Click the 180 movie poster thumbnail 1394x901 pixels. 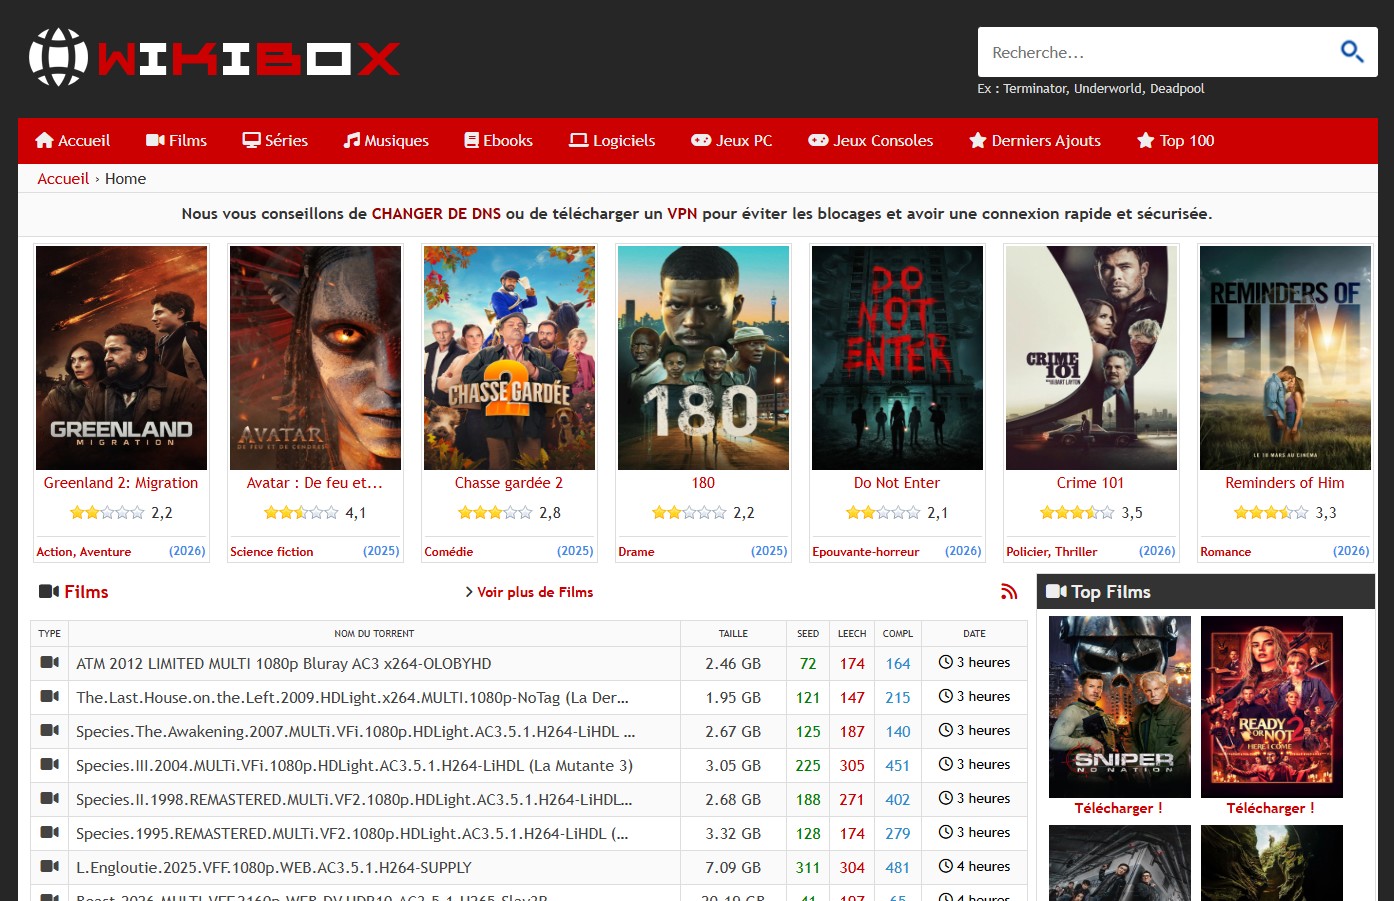703,358
